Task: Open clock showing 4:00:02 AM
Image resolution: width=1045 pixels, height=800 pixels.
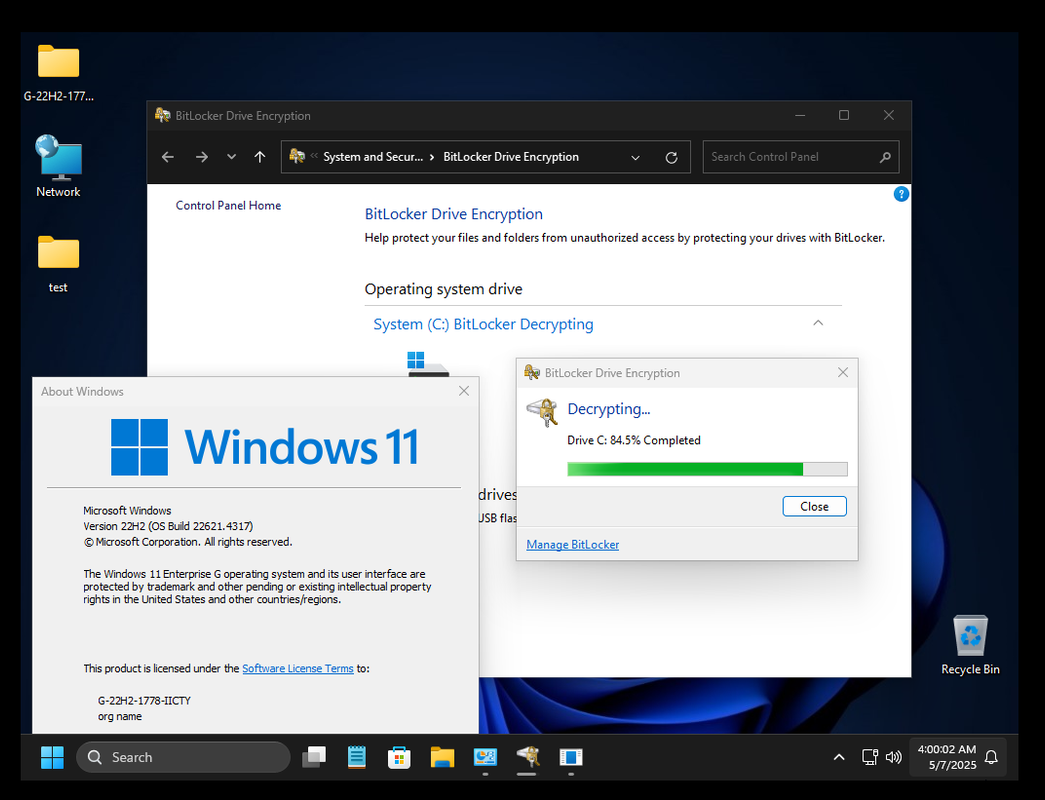Action: click(946, 757)
